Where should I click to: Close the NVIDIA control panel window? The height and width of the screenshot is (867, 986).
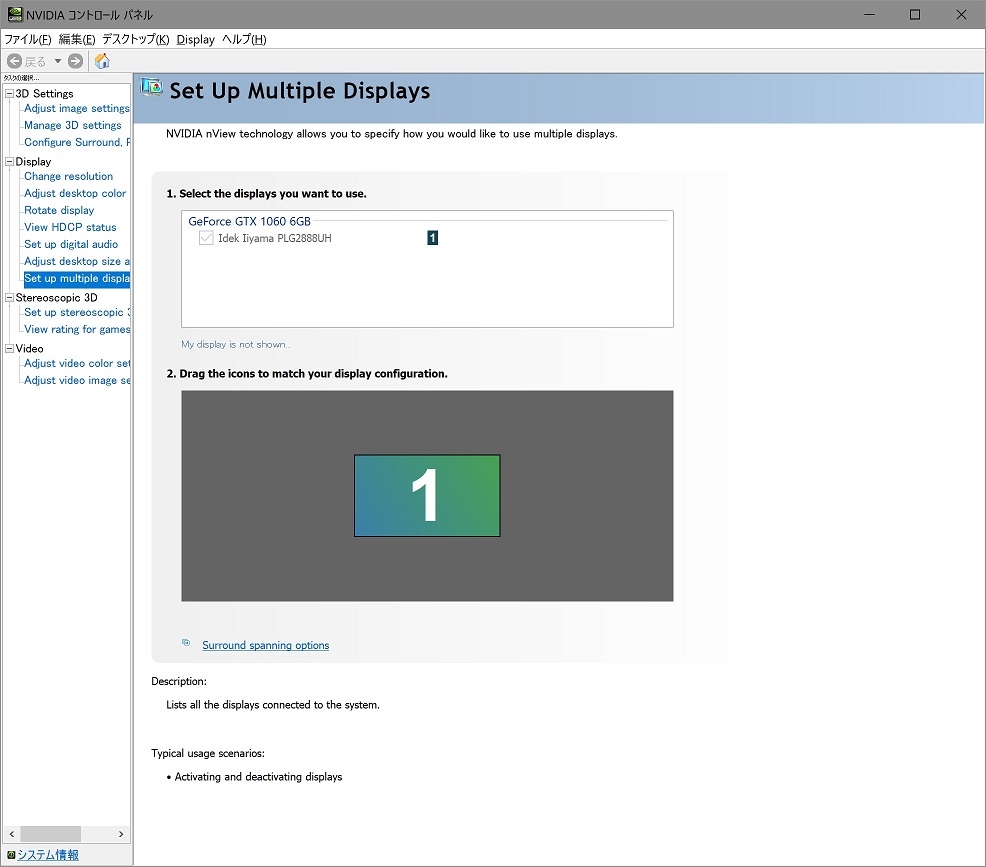[961, 14]
